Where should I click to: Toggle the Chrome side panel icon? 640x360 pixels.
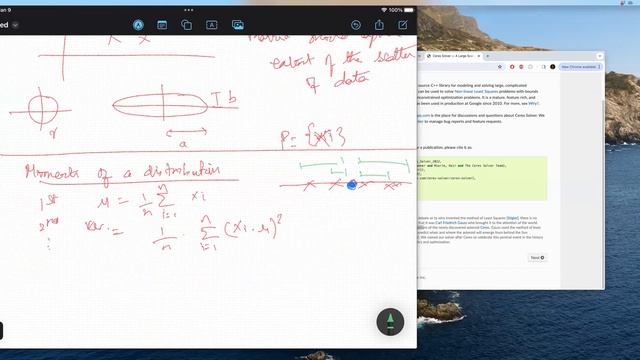pyautogui.click(x=543, y=67)
